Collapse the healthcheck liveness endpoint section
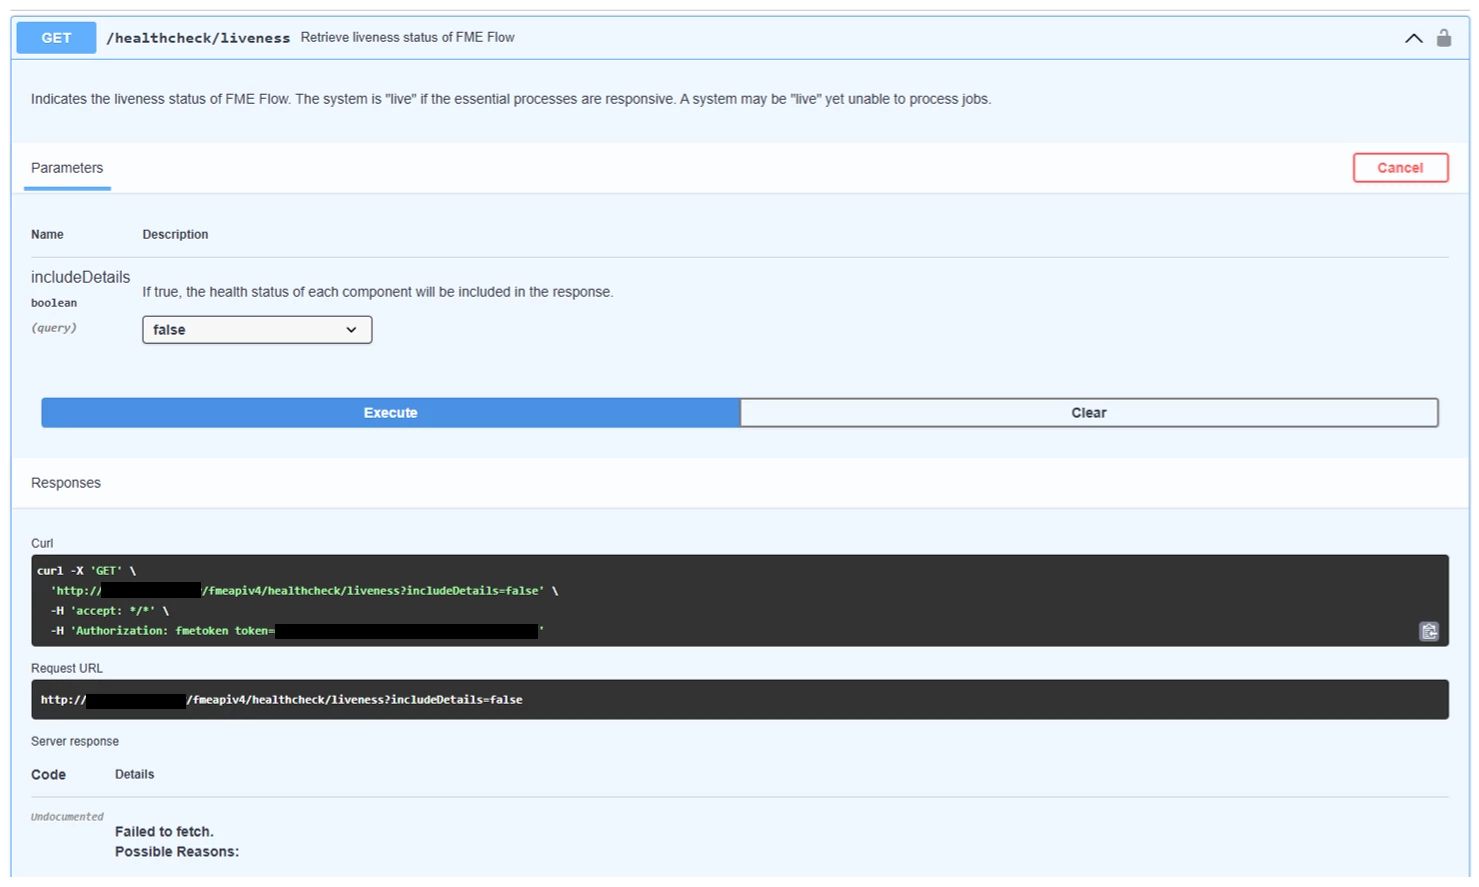 1413,38
